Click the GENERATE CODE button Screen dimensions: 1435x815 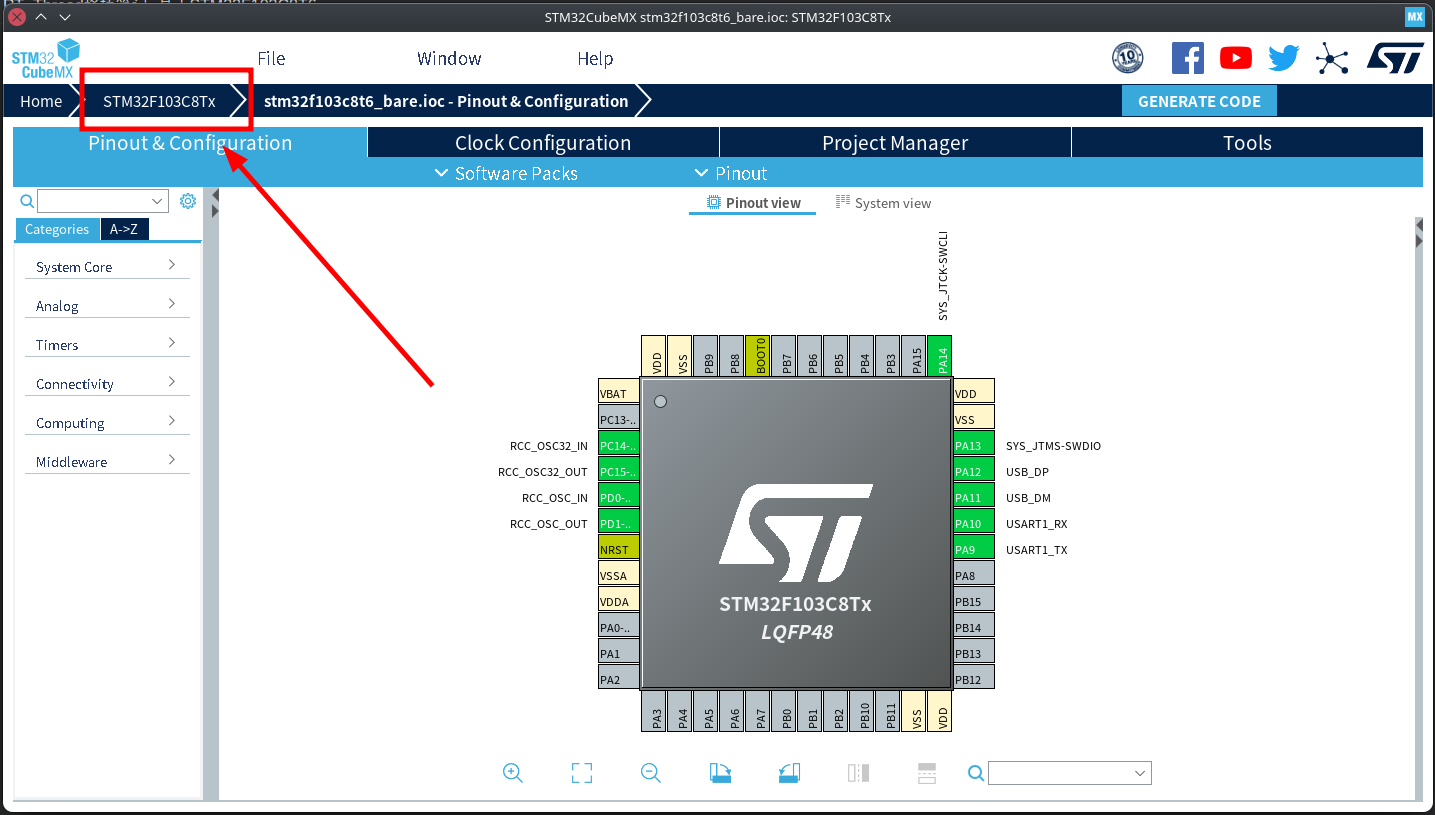1199,101
